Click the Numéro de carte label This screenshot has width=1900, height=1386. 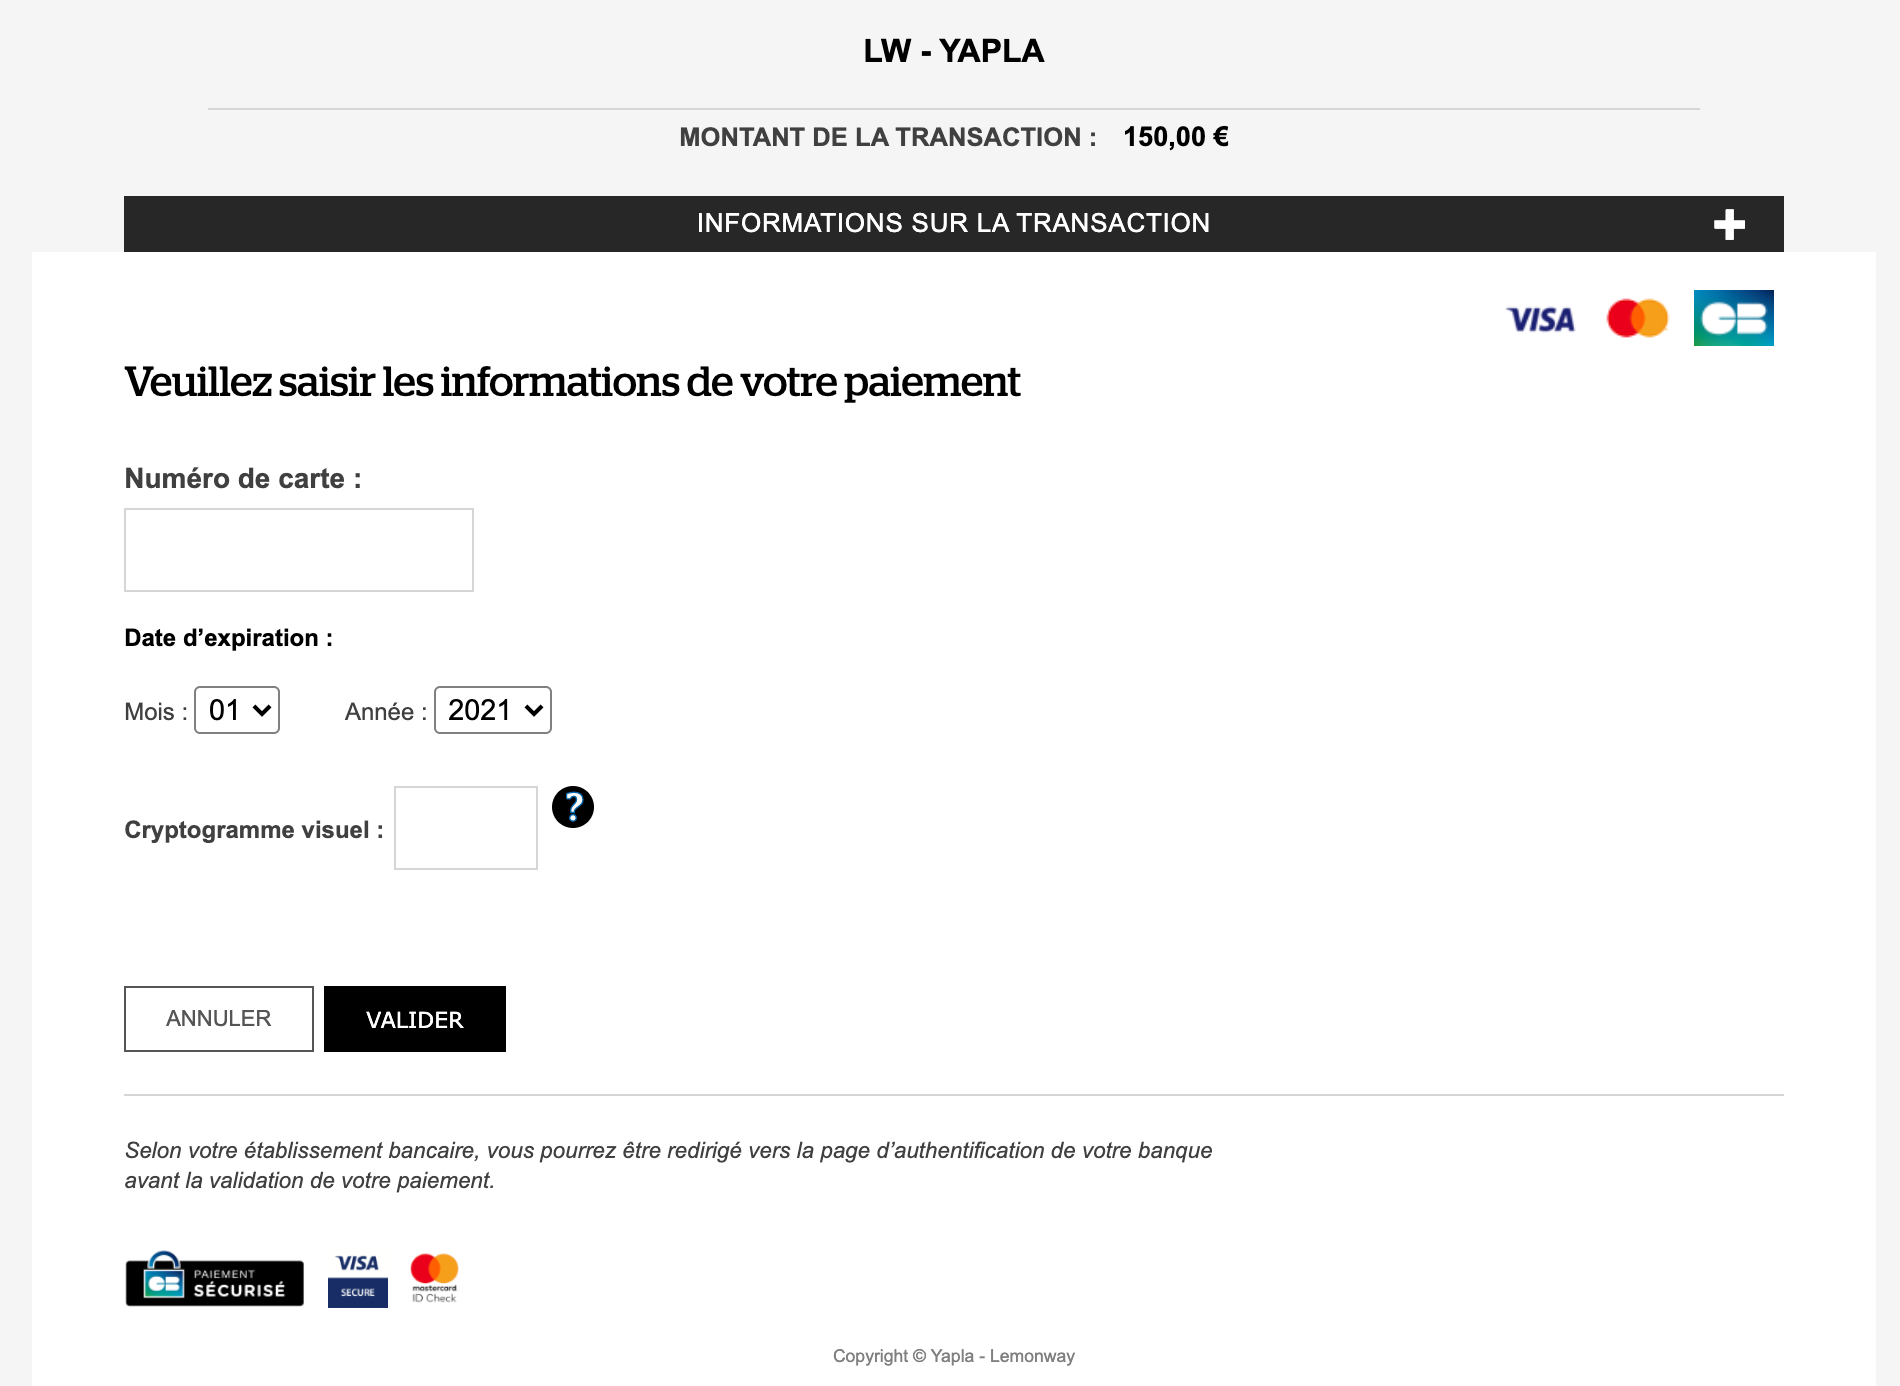point(243,479)
